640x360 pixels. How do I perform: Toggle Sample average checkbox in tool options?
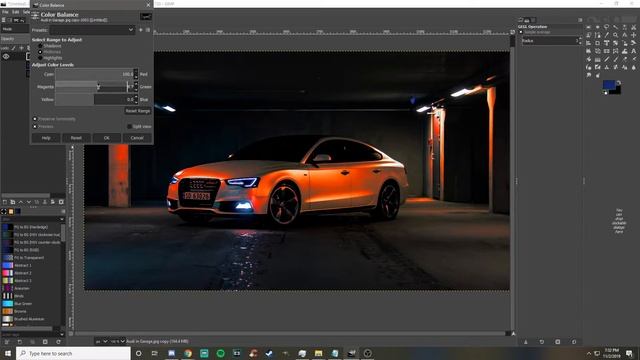point(521,32)
